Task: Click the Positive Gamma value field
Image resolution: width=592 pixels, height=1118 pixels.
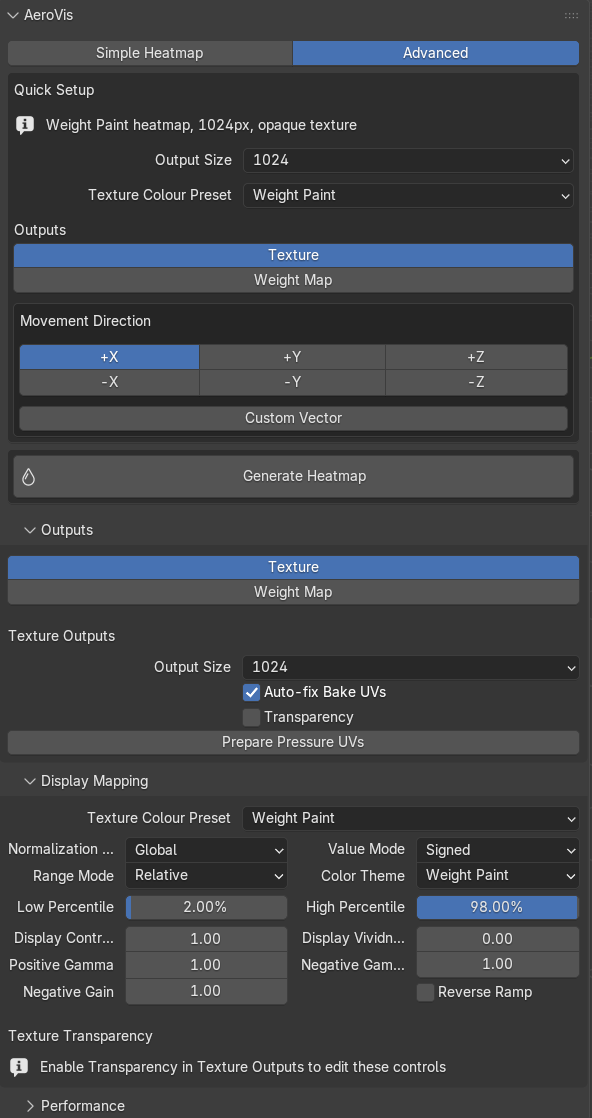Action: (206, 965)
